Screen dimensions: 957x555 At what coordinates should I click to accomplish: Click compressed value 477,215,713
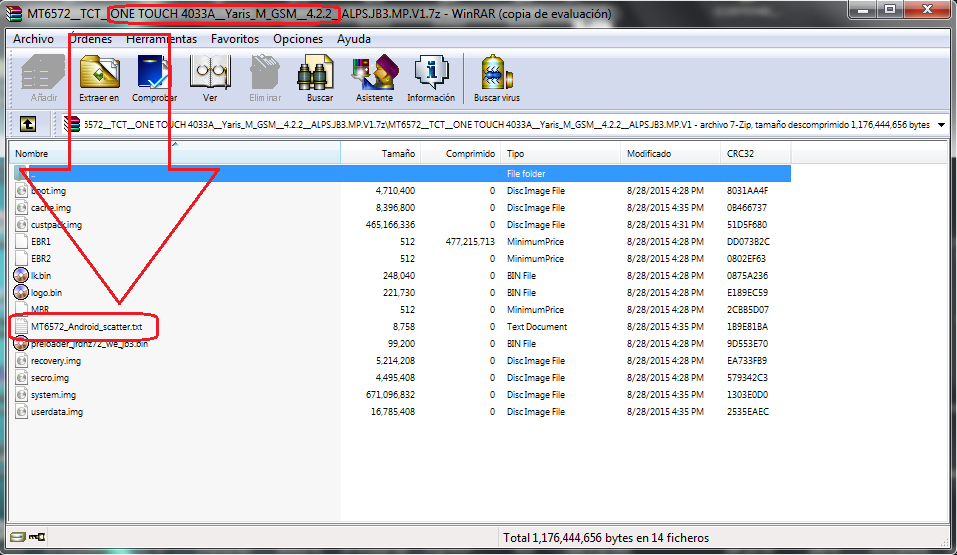[470, 241]
